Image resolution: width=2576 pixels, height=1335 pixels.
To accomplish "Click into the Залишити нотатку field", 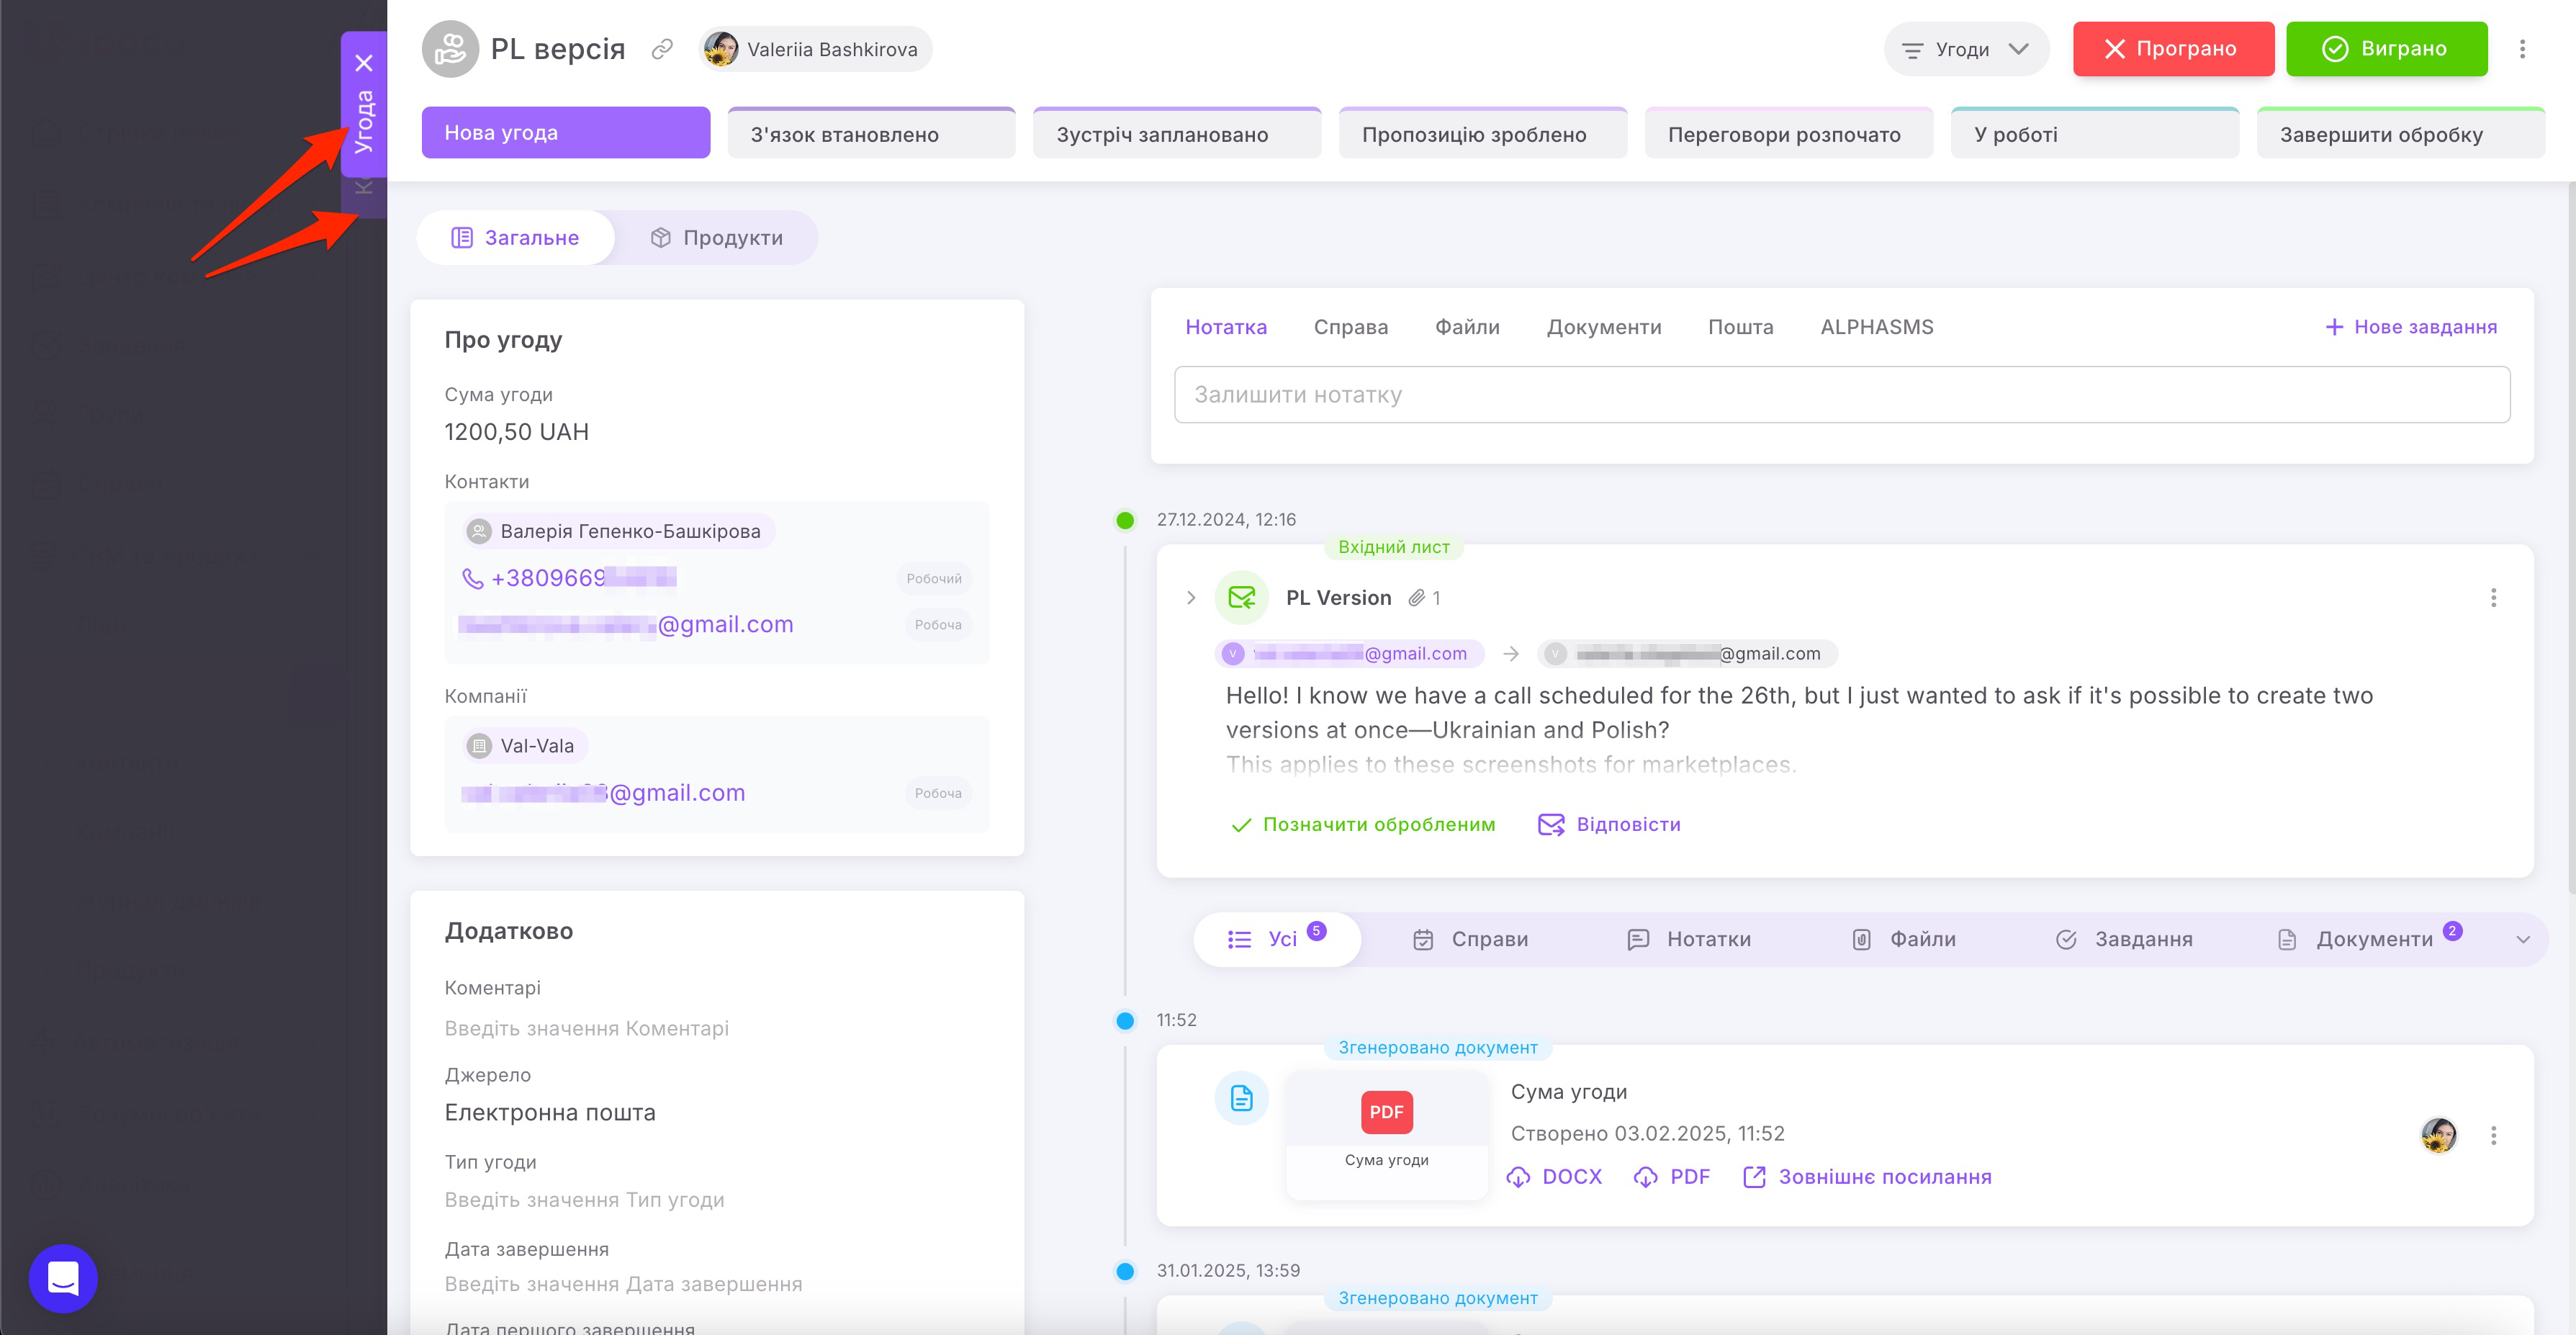I will click(1840, 395).
